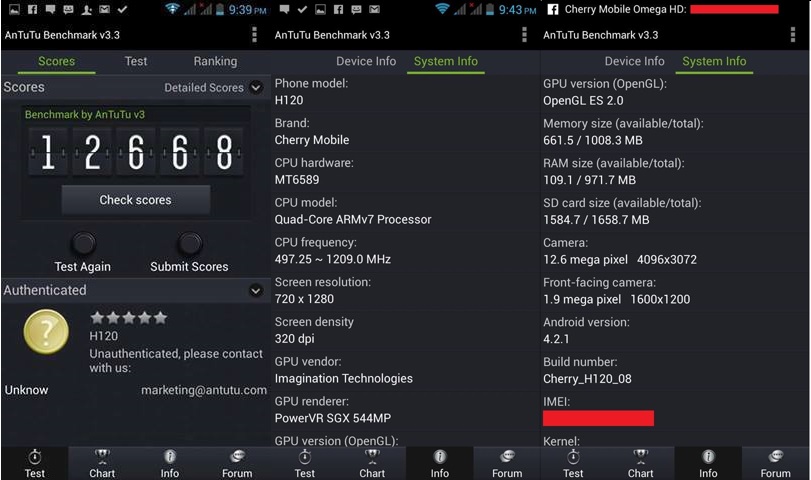This screenshot has width=811, height=480.
Task: Tap Quad-Core ARMv7 Processor text
Action: click(353, 220)
